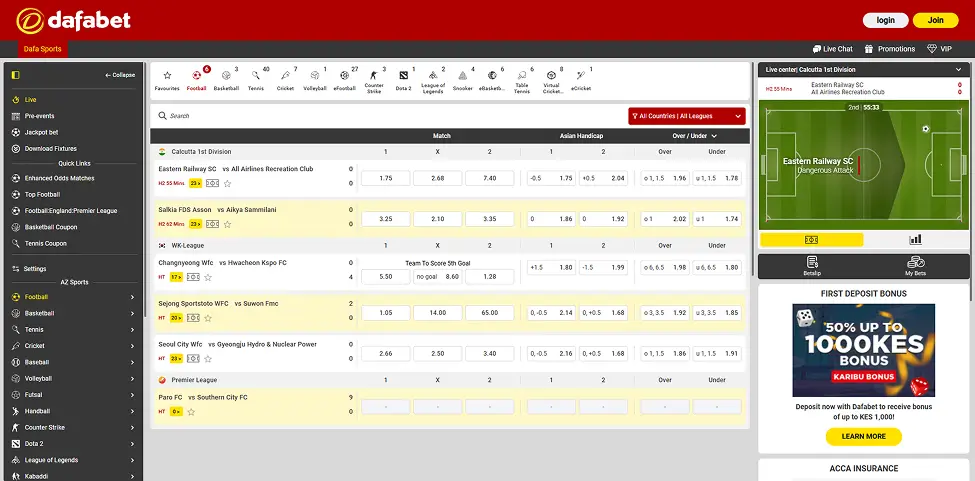Favourite the Changnyeong Wfc match

pos(208,277)
